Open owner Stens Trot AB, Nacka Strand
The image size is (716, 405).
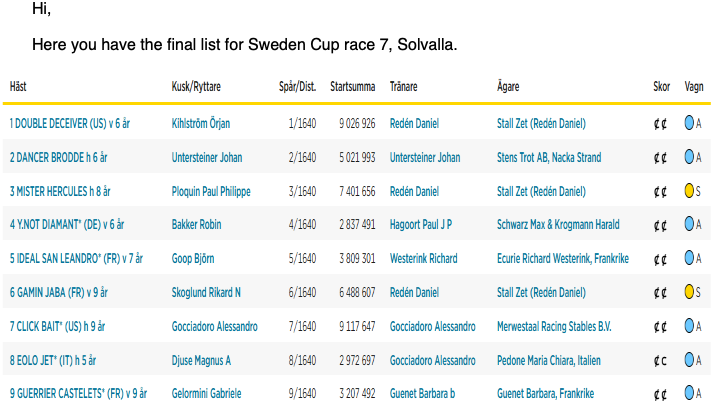point(549,158)
